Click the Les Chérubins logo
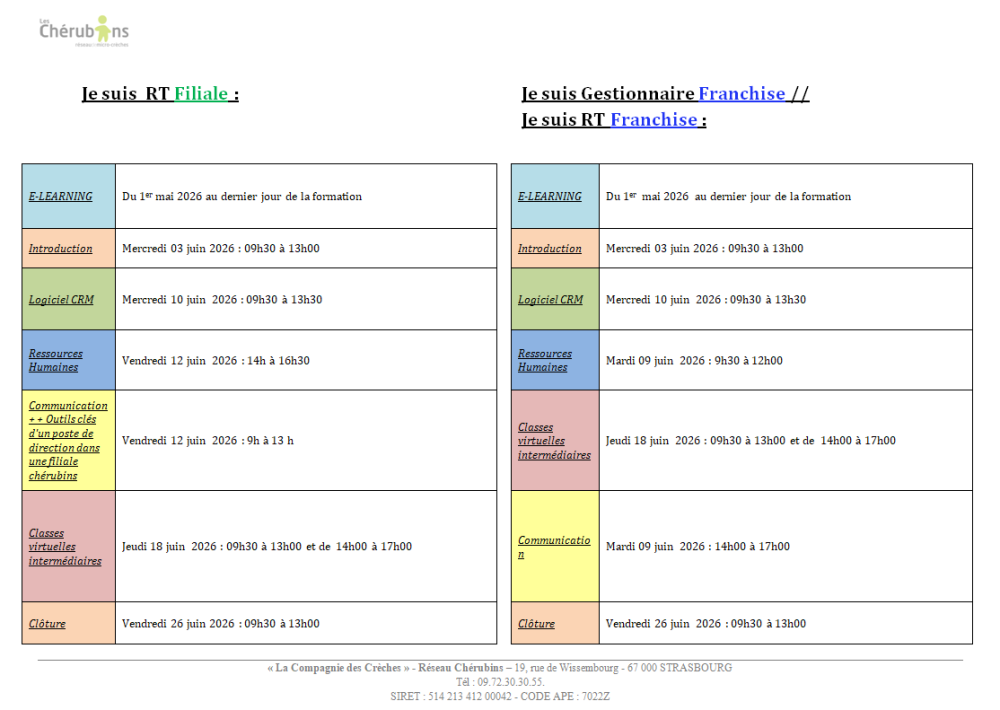 tap(83, 31)
